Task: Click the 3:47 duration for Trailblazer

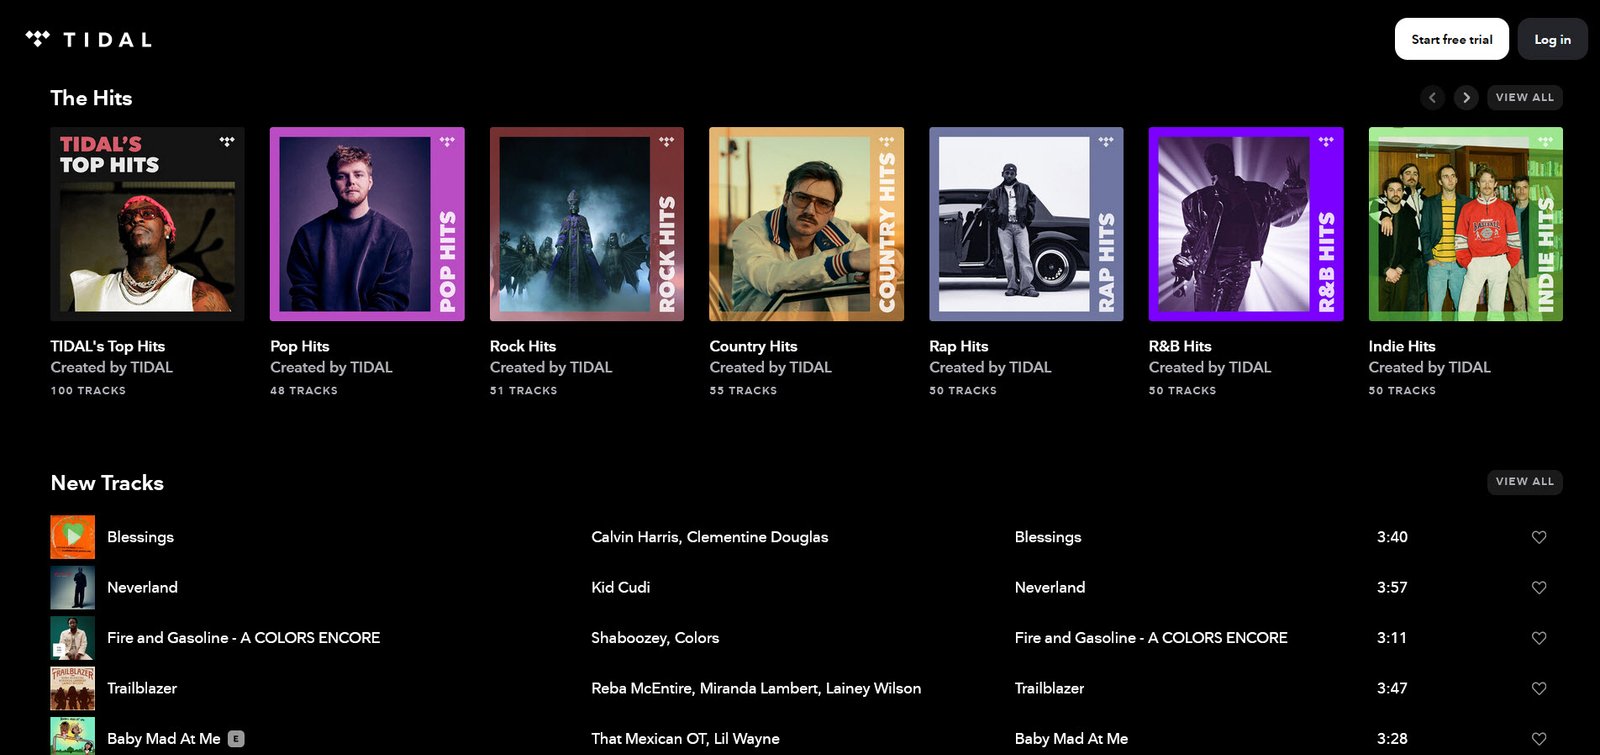Action: tap(1392, 688)
